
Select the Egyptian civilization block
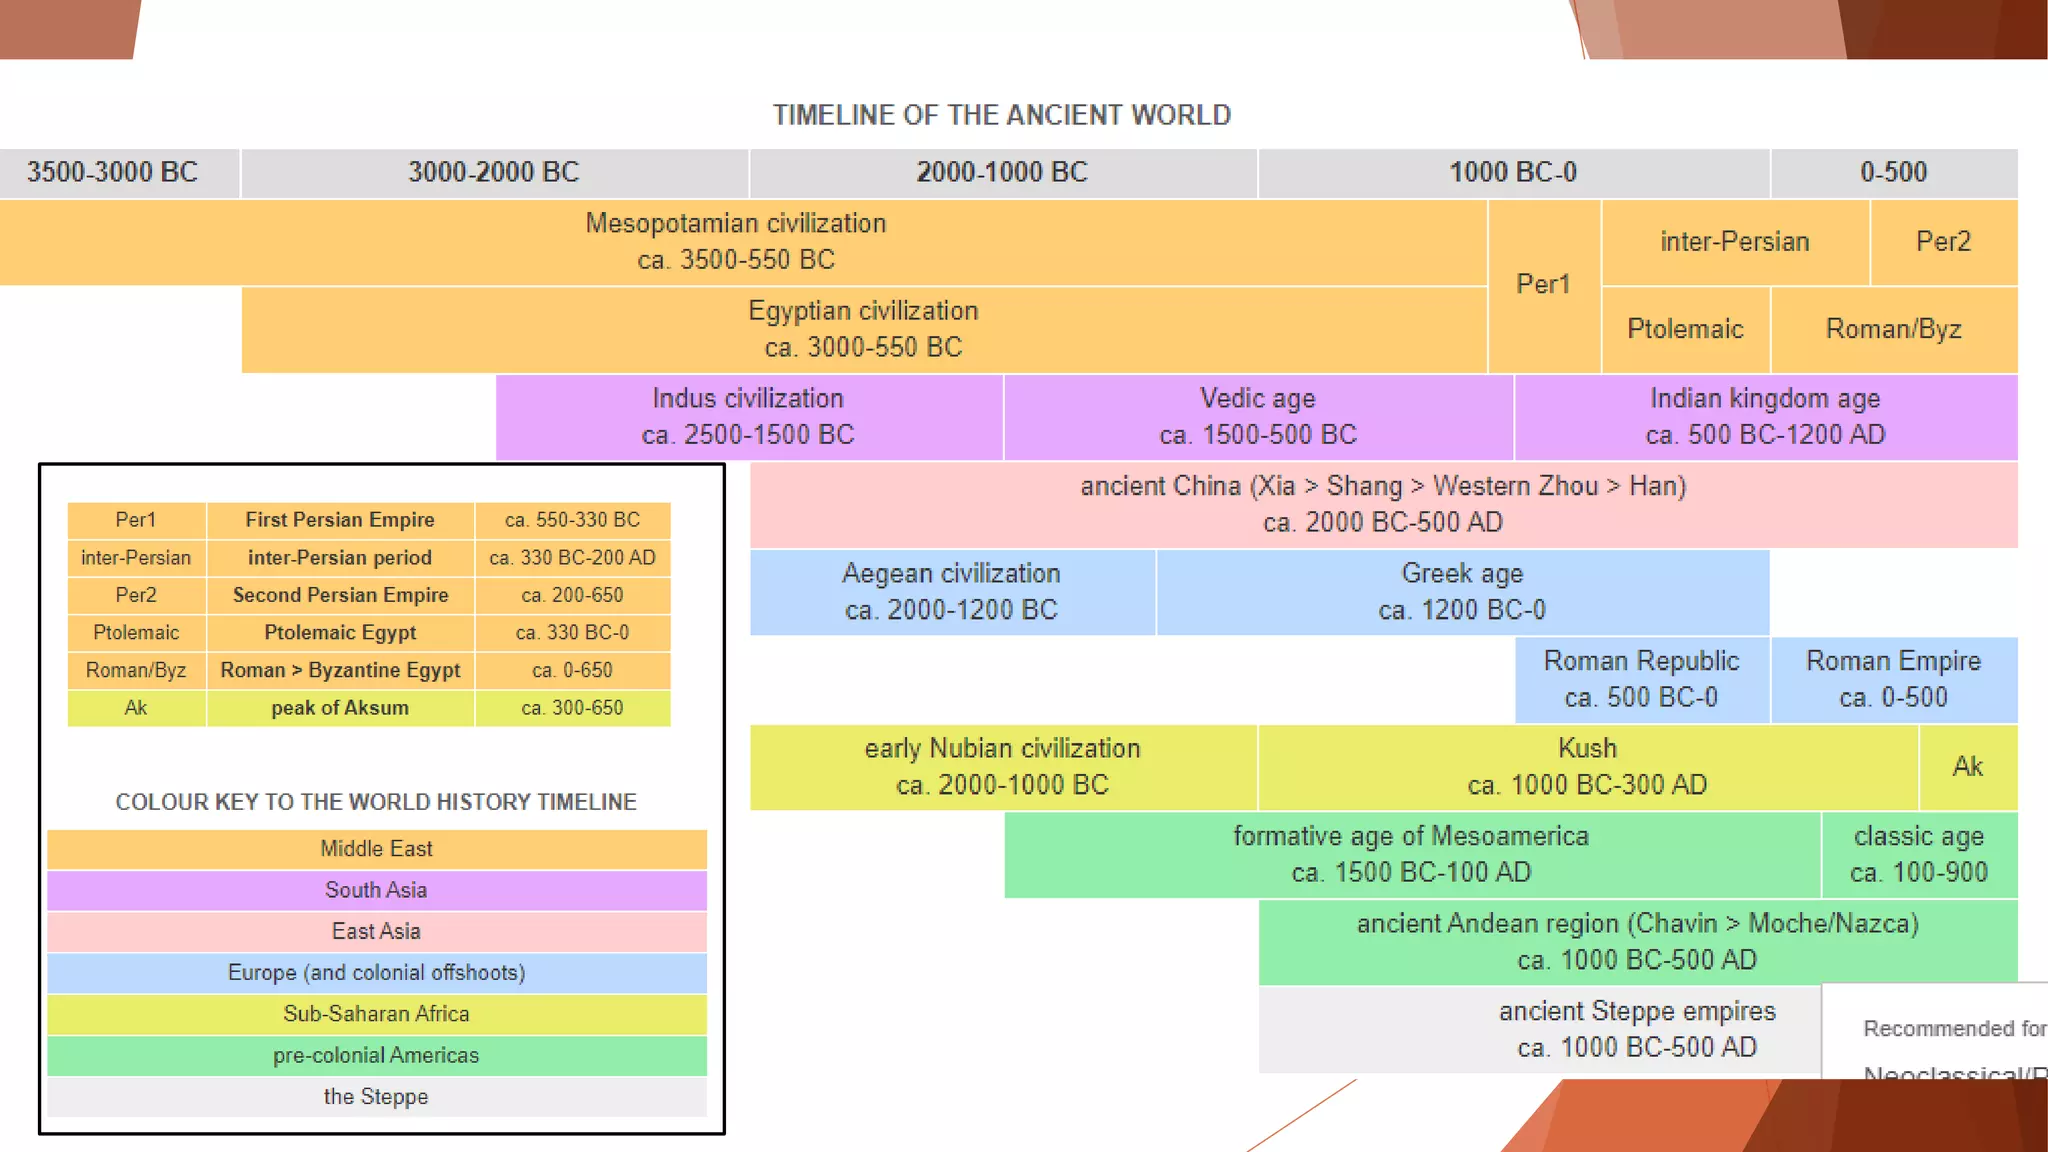(863, 329)
